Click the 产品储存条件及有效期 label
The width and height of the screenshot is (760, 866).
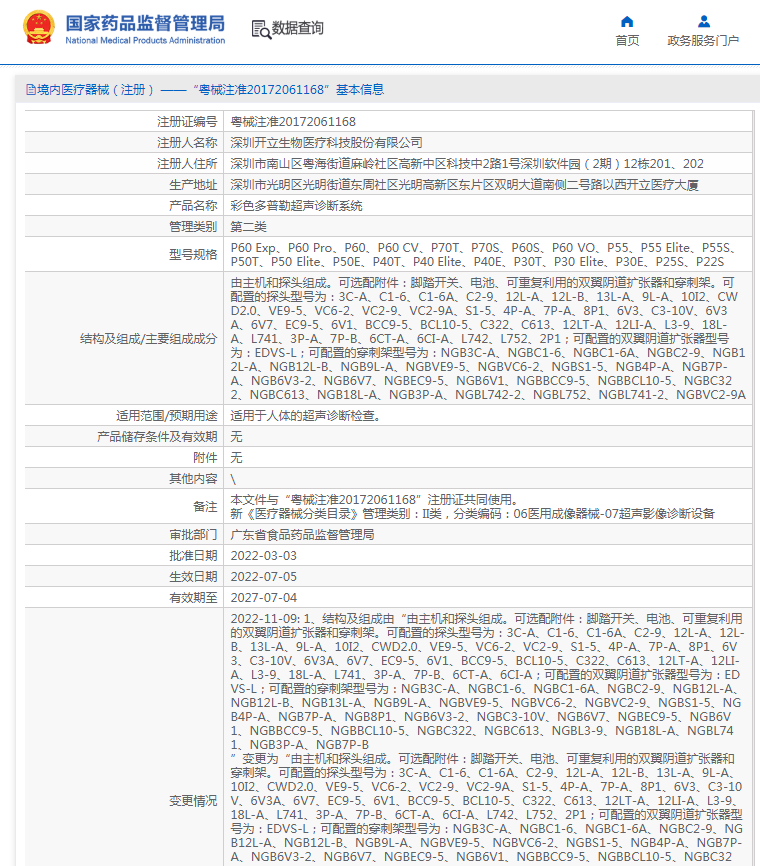pos(157,436)
